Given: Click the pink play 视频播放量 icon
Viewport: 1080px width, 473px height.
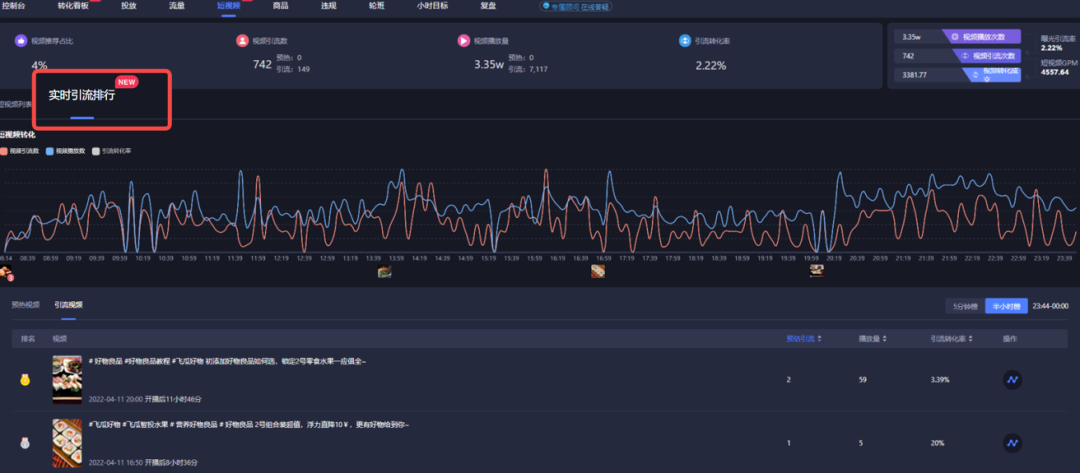Looking at the screenshot, I should tap(464, 41).
